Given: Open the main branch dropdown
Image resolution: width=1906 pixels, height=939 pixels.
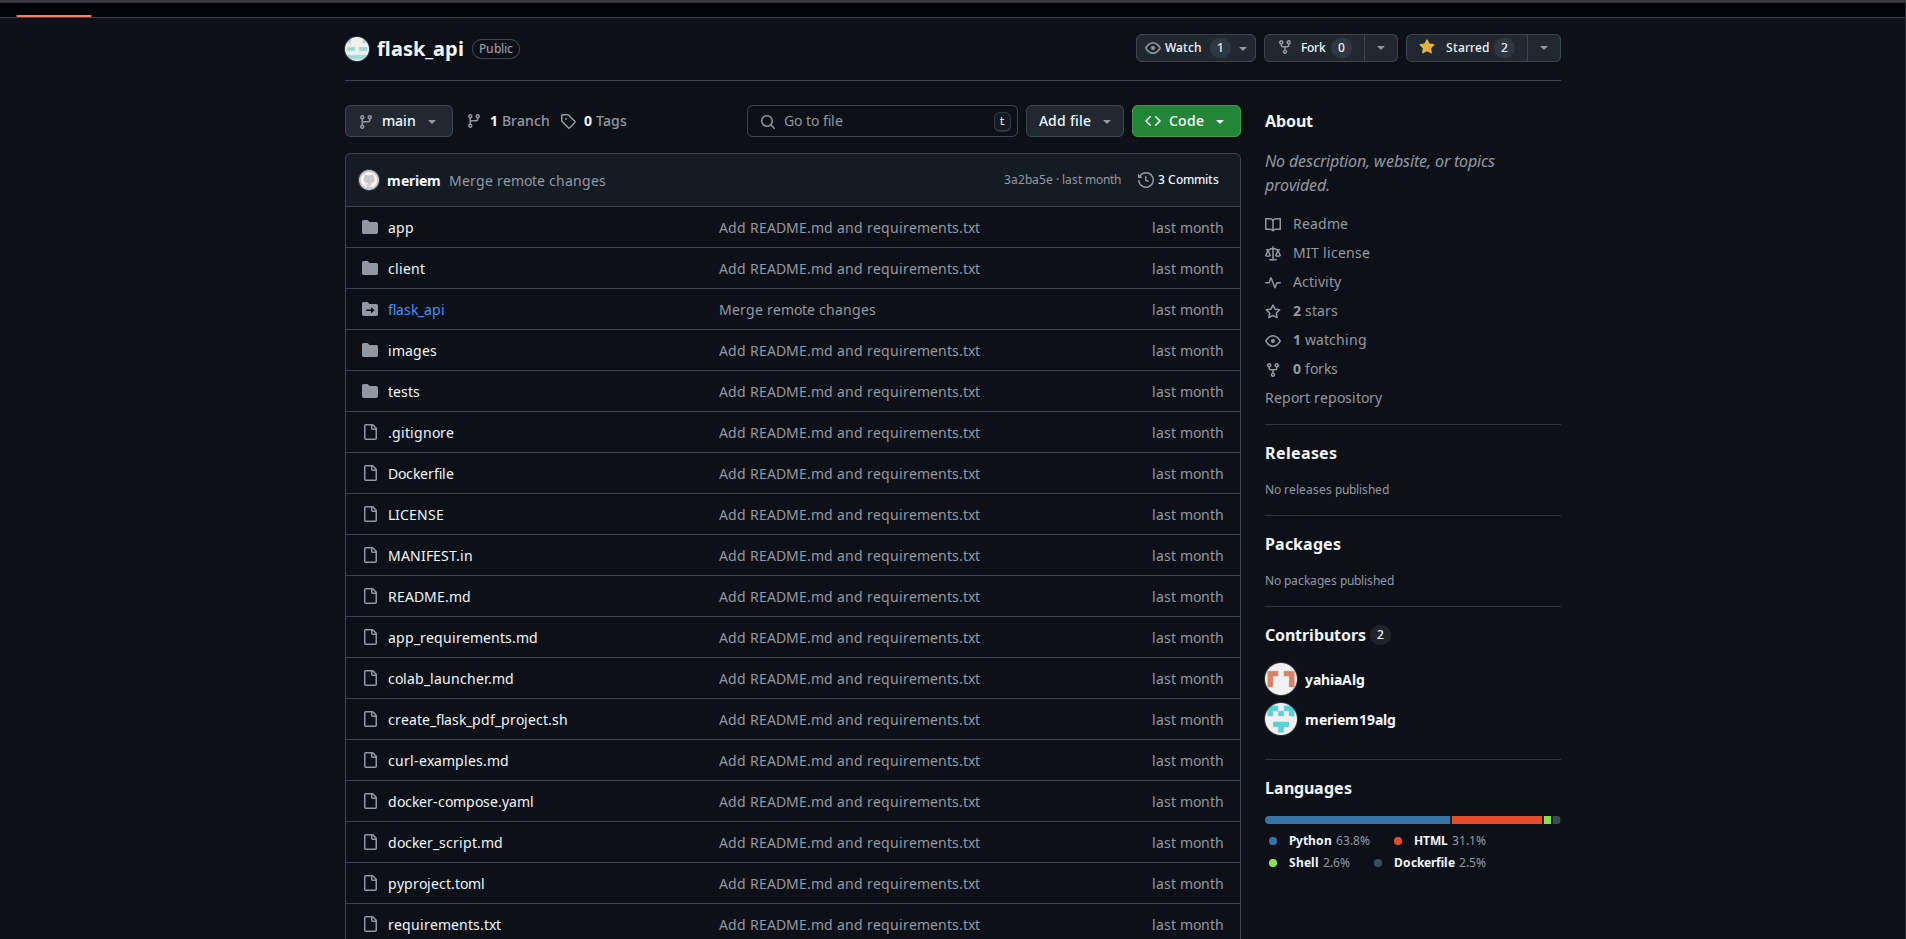Looking at the screenshot, I should (x=398, y=120).
